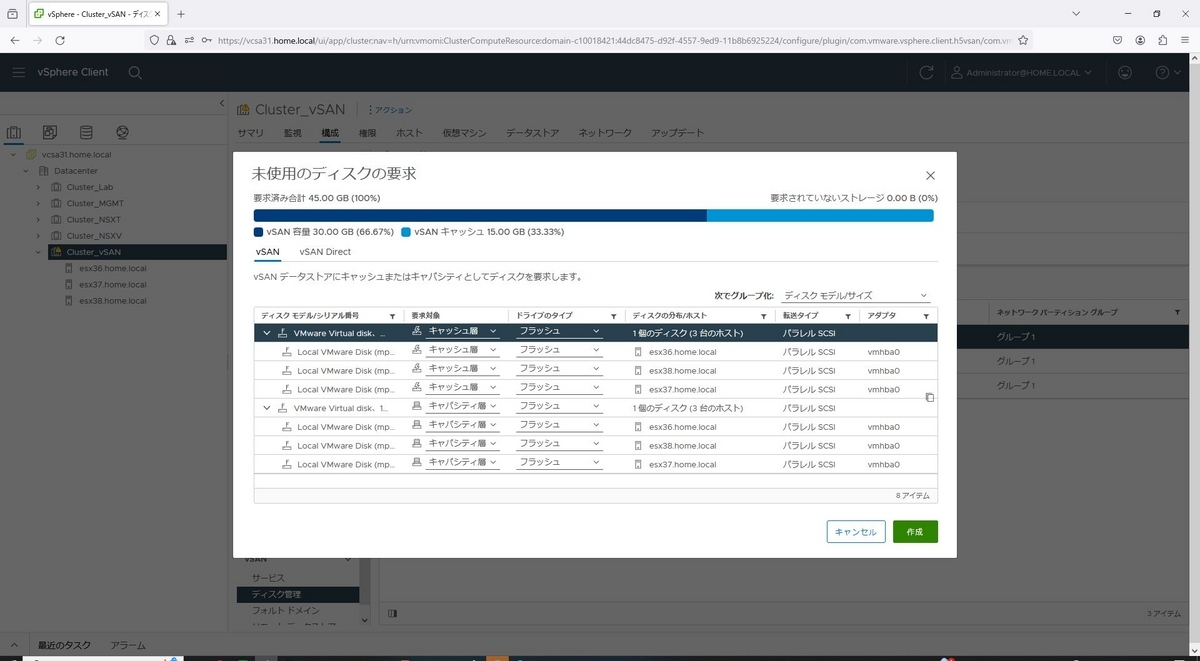Expand the Cluster_NSXT tree node
Viewport: 1200px width, 661px height.
point(38,219)
